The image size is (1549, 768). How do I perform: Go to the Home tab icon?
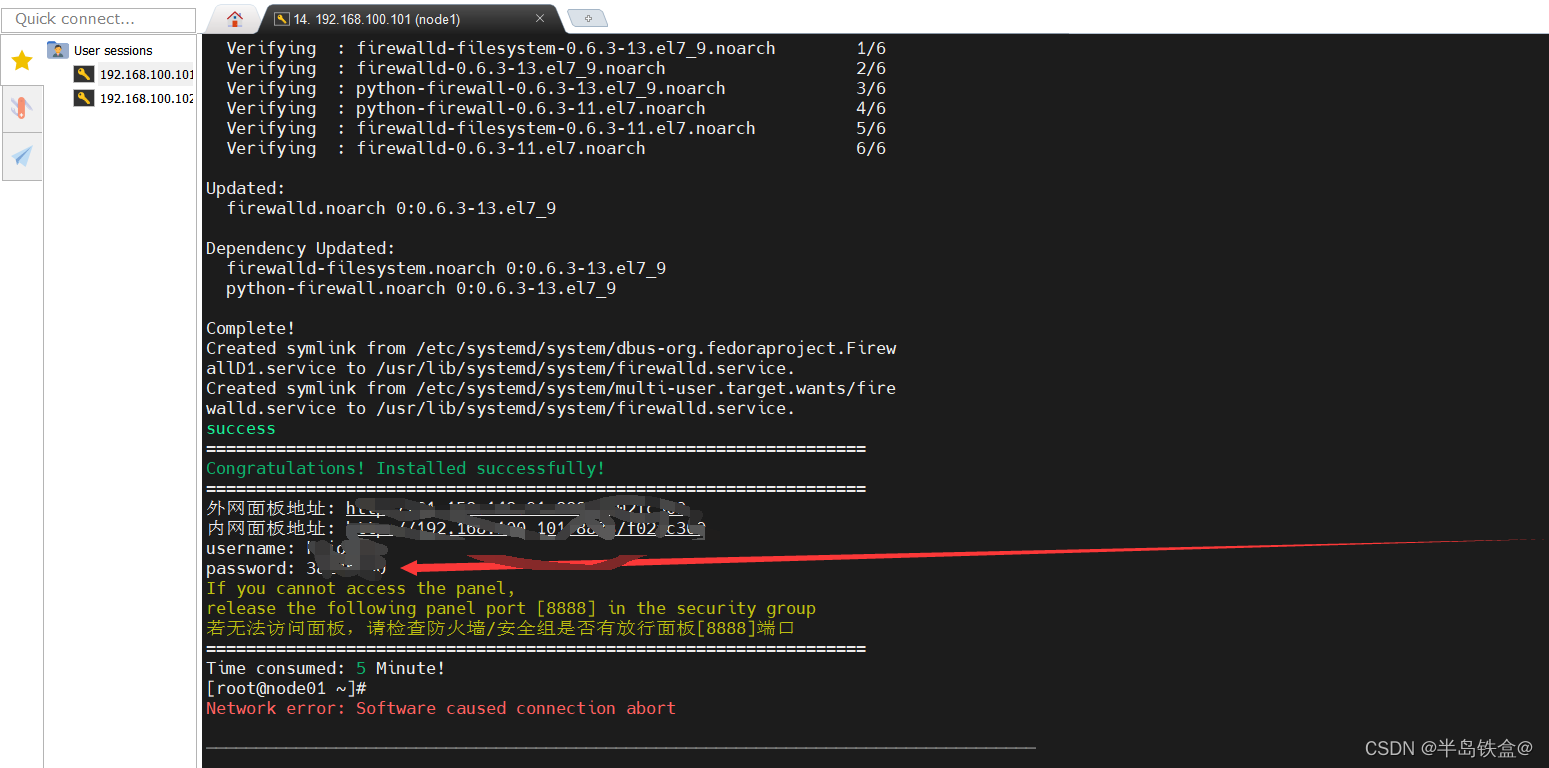pos(235,19)
